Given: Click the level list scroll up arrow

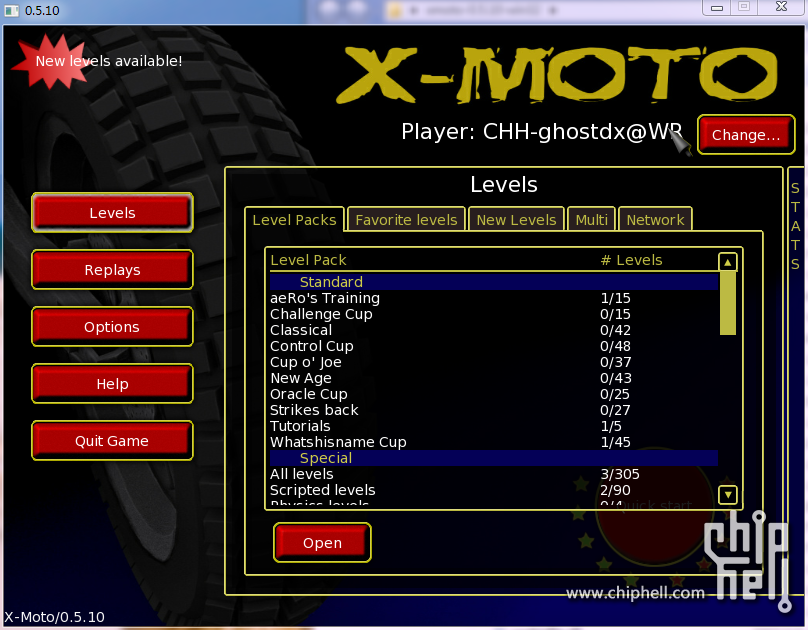Looking at the screenshot, I should tap(728, 262).
